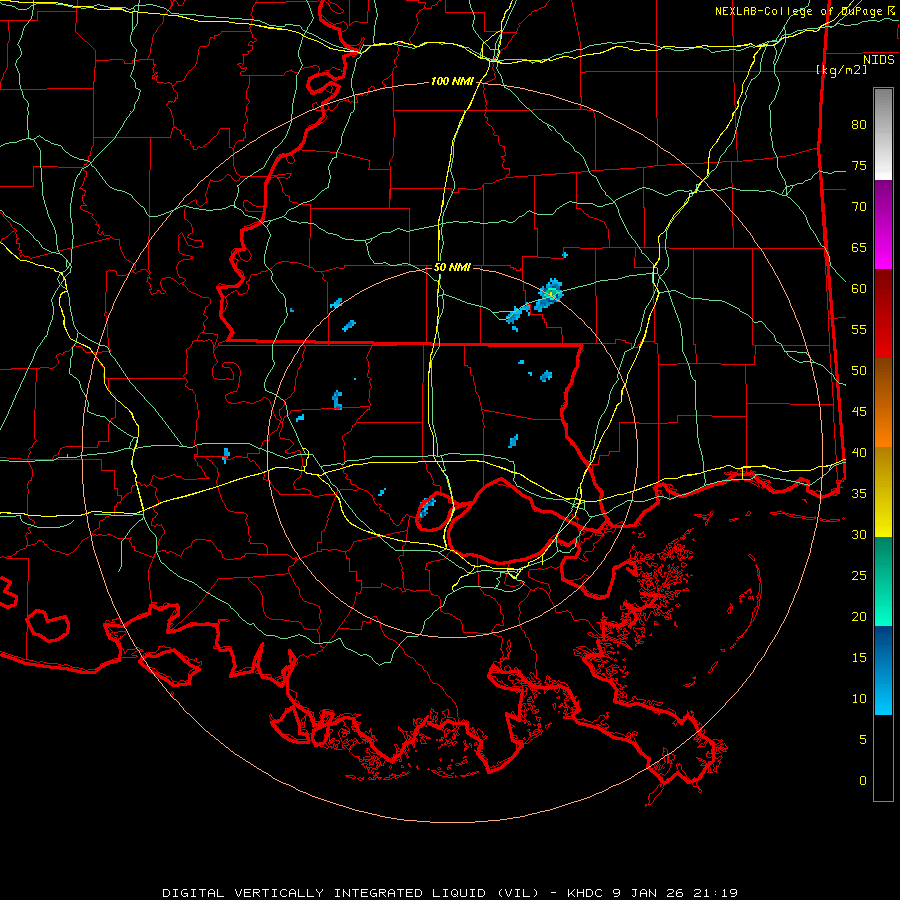Pick the magenta-purple segment of the color bar
The height and width of the screenshot is (900, 900).
click(x=883, y=224)
